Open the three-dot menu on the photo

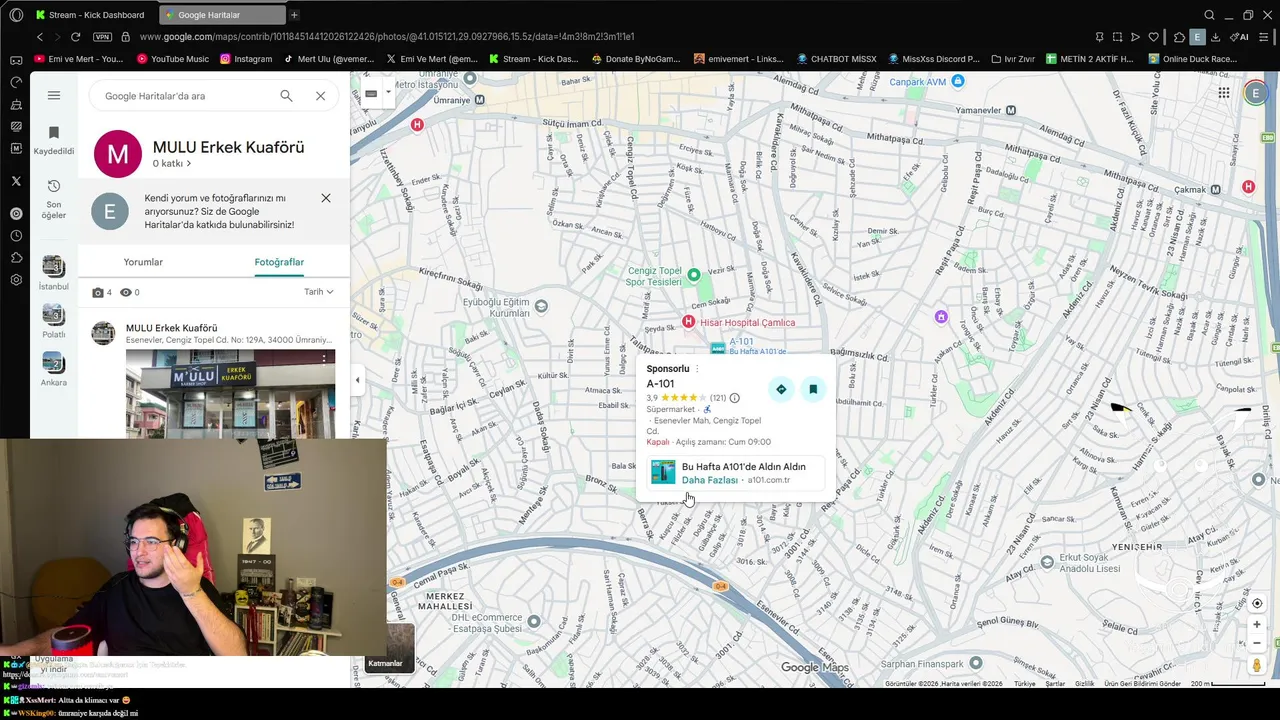click(324, 357)
